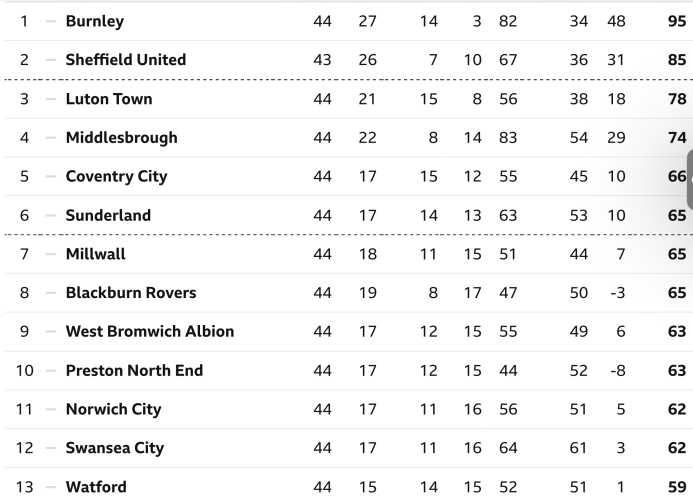Click the grey scroll handle at right edge

click(688, 180)
